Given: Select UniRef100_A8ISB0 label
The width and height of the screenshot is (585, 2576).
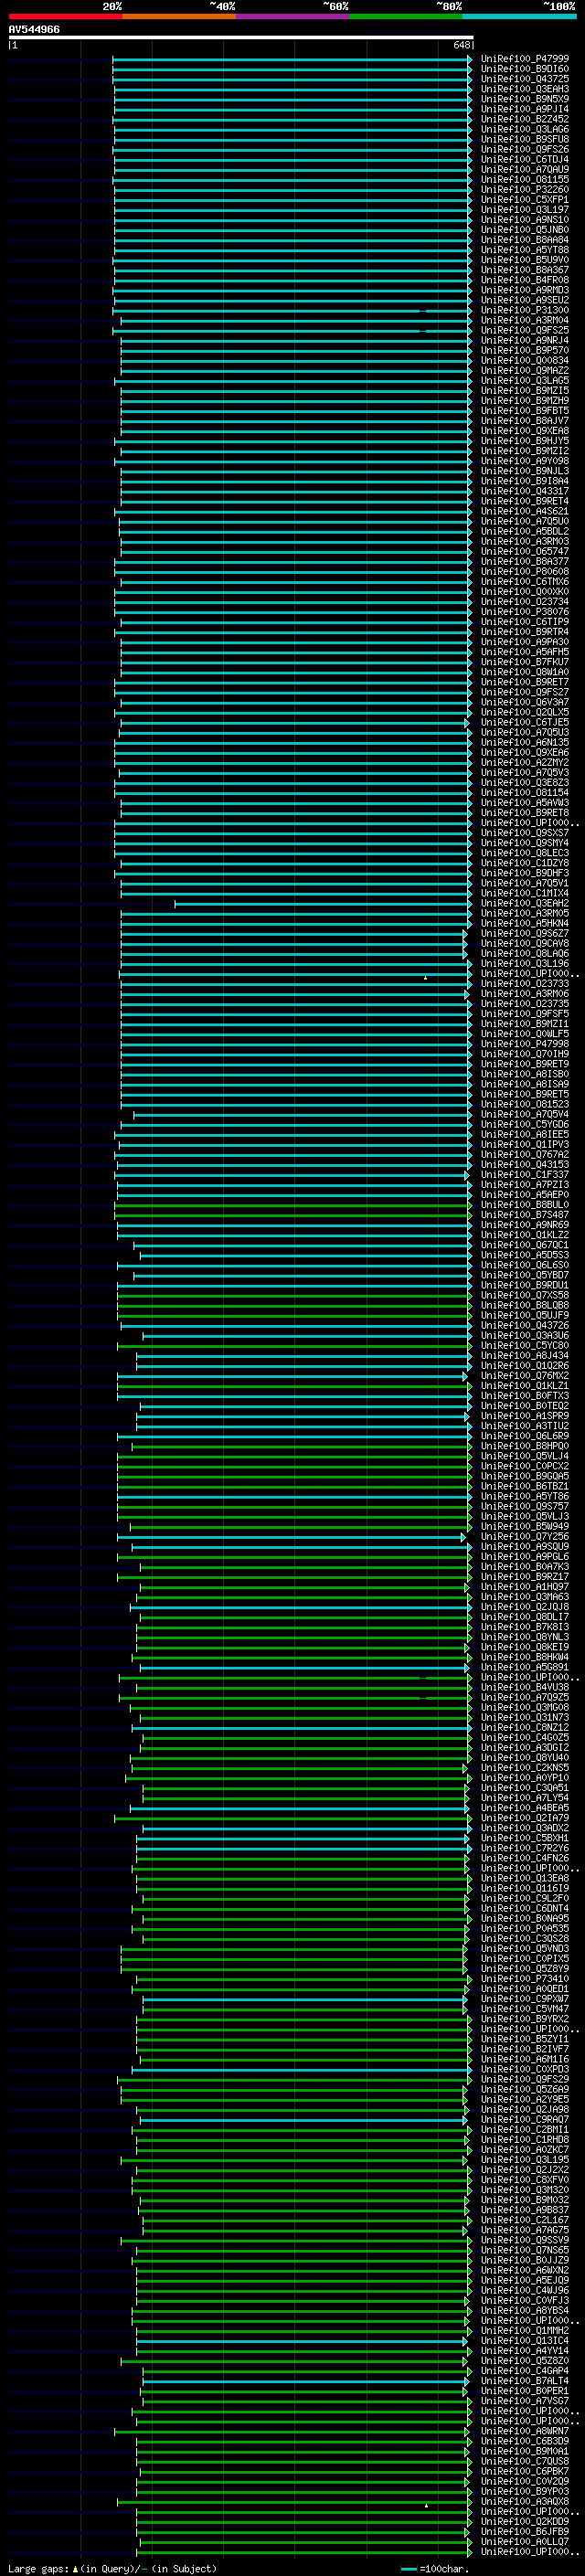Looking at the screenshot, I should 525,1074.
